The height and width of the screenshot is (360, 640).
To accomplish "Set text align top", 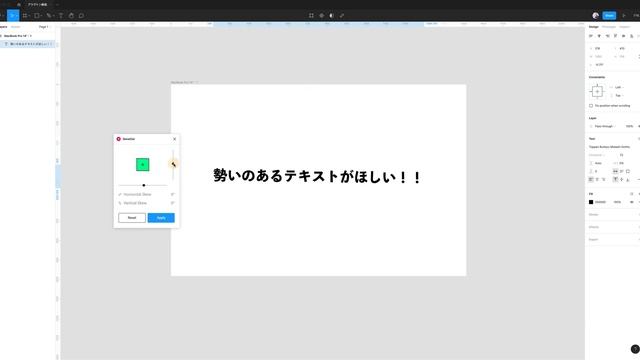I will 616,180.
